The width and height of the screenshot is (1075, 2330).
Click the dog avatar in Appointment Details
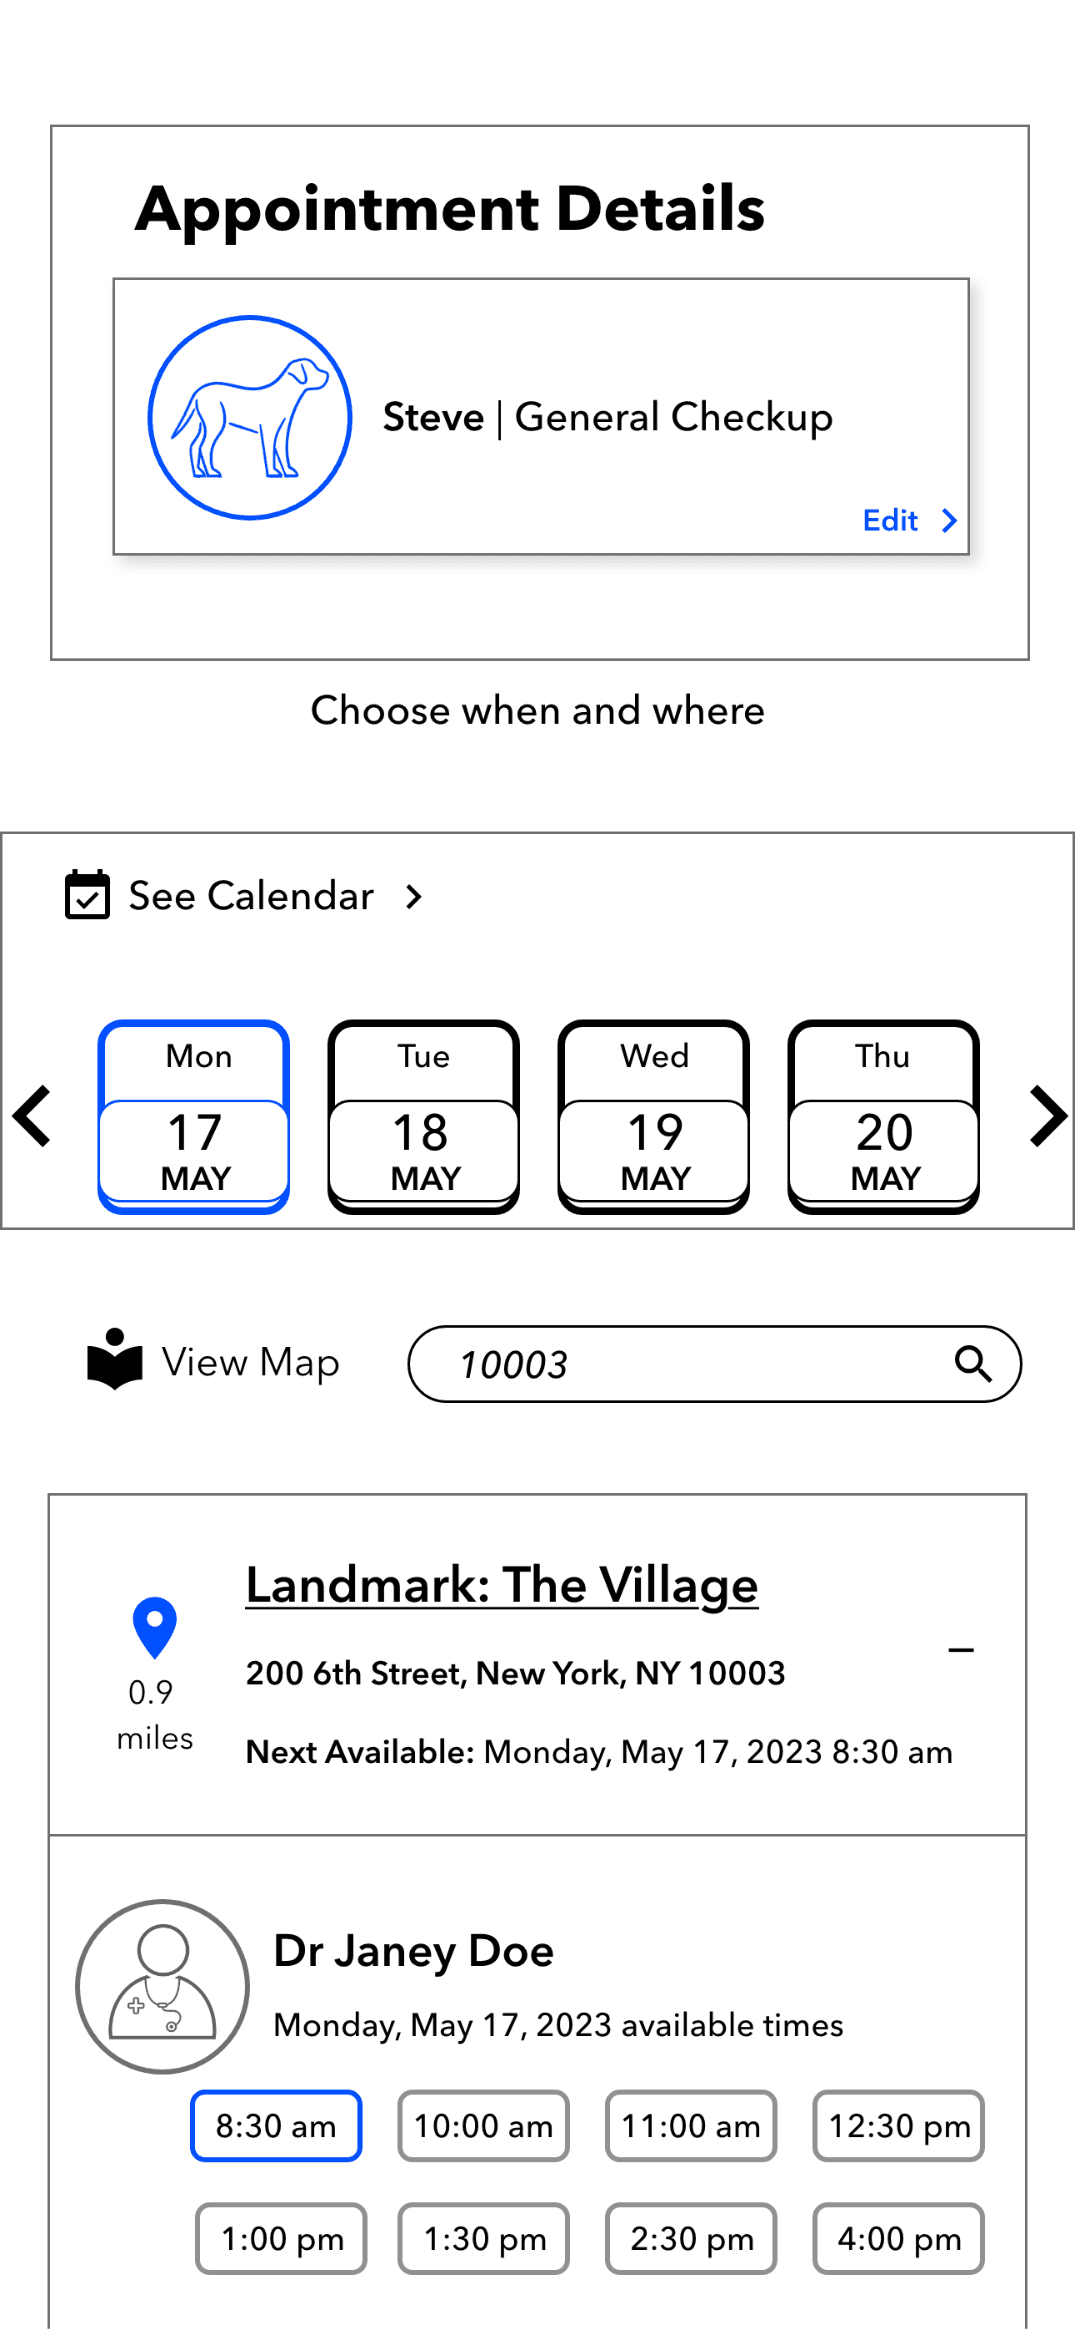coord(250,416)
